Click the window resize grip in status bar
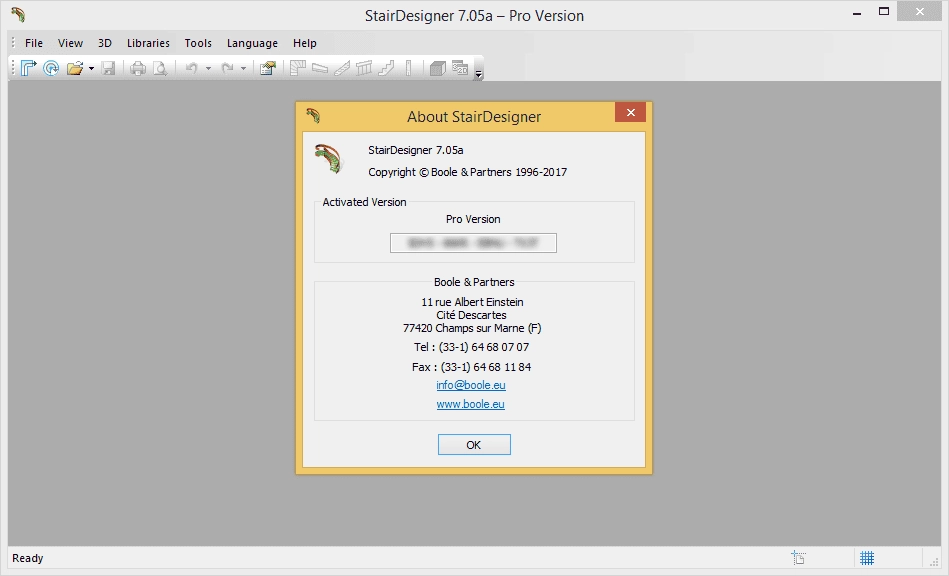The height and width of the screenshot is (576, 949). coord(934,561)
